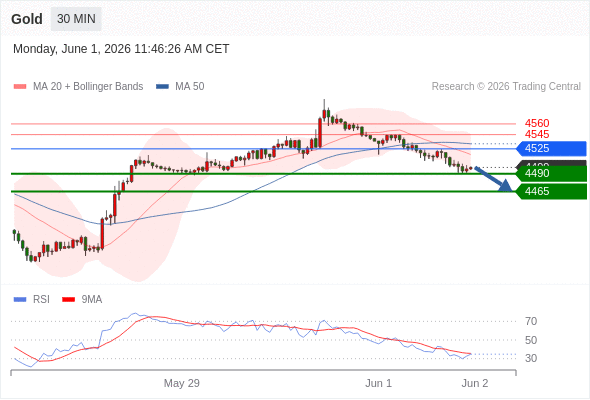Click the 30 MIN timeframe badge
Screen dimensions: 590x400
76,18
